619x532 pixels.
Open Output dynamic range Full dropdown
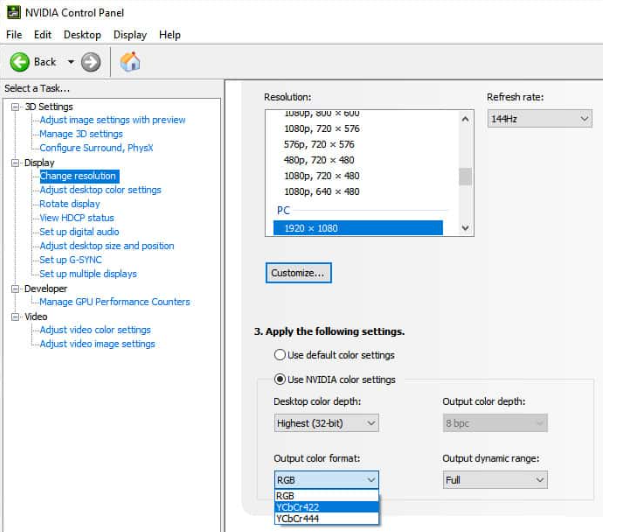click(495, 480)
